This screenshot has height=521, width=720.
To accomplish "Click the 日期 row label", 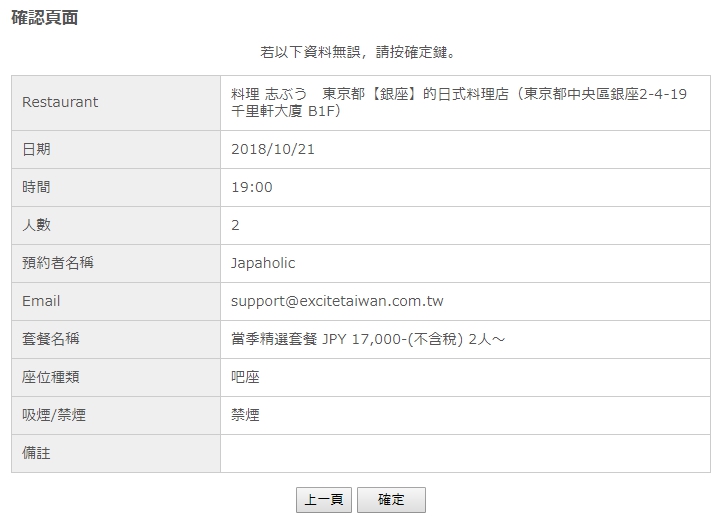I will pos(36,149).
